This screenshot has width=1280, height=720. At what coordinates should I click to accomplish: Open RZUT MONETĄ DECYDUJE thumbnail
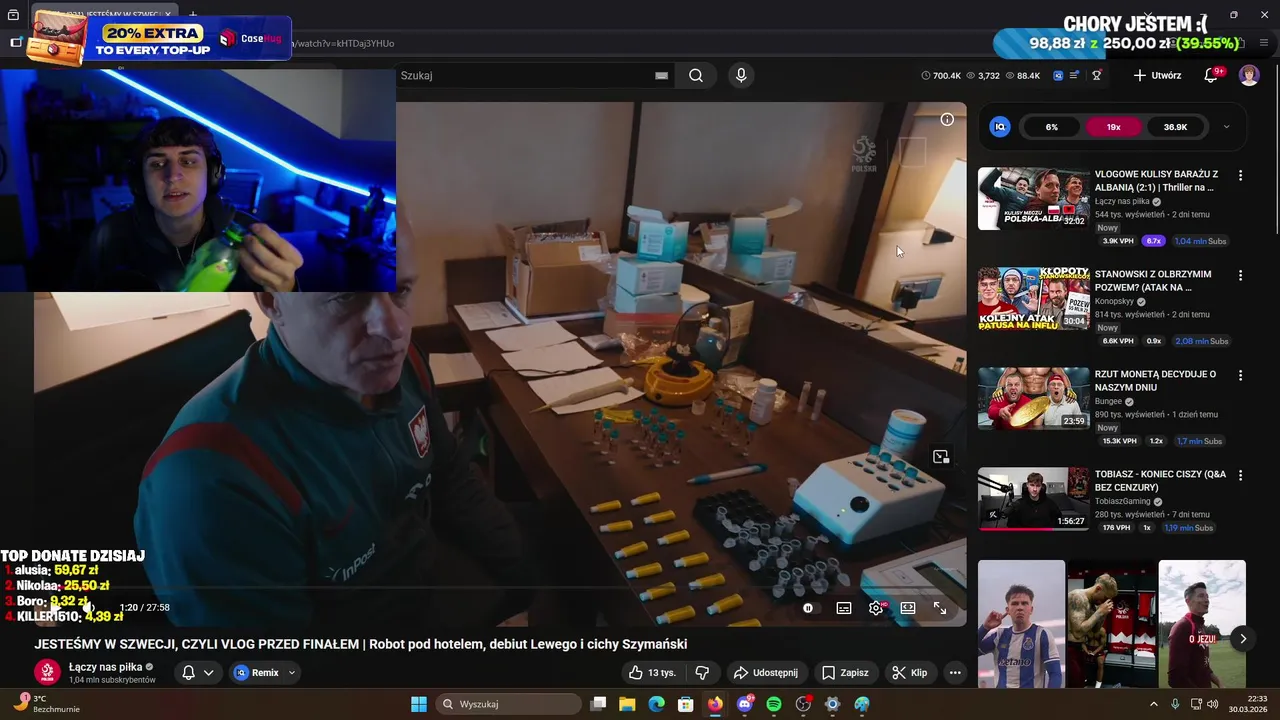click(1033, 398)
